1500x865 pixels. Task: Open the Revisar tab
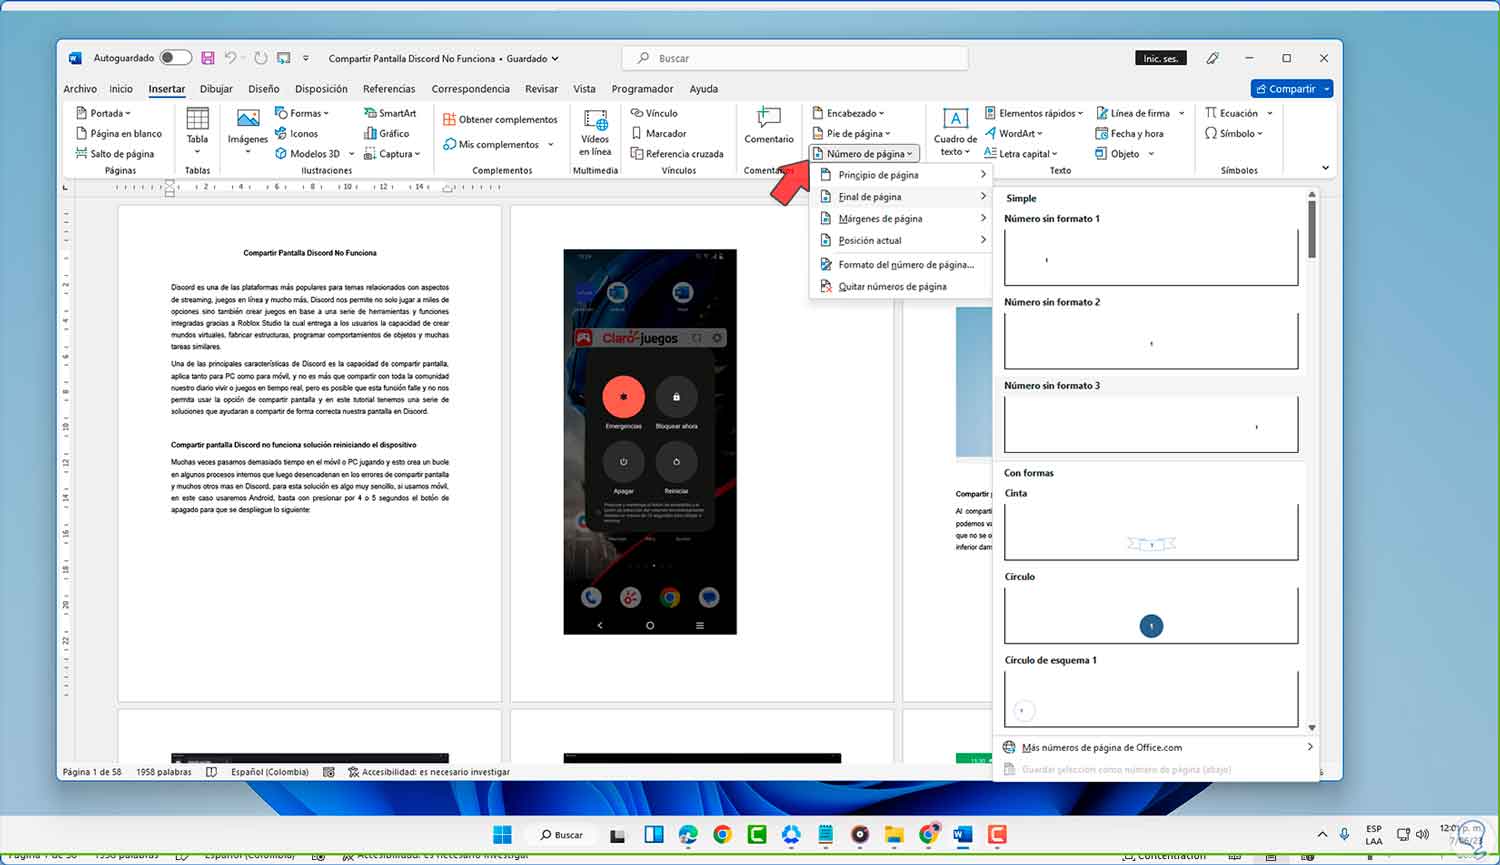click(542, 89)
